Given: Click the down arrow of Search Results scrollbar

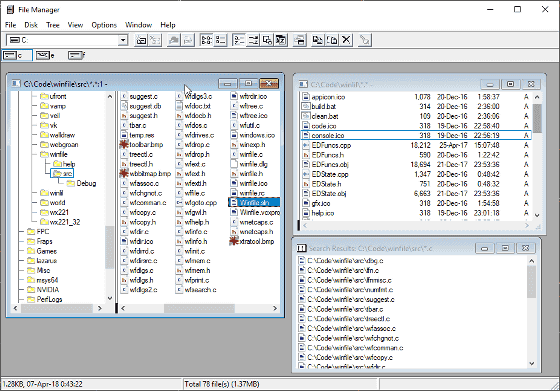Looking at the screenshot, I should pyautogui.click(x=531, y=364).
